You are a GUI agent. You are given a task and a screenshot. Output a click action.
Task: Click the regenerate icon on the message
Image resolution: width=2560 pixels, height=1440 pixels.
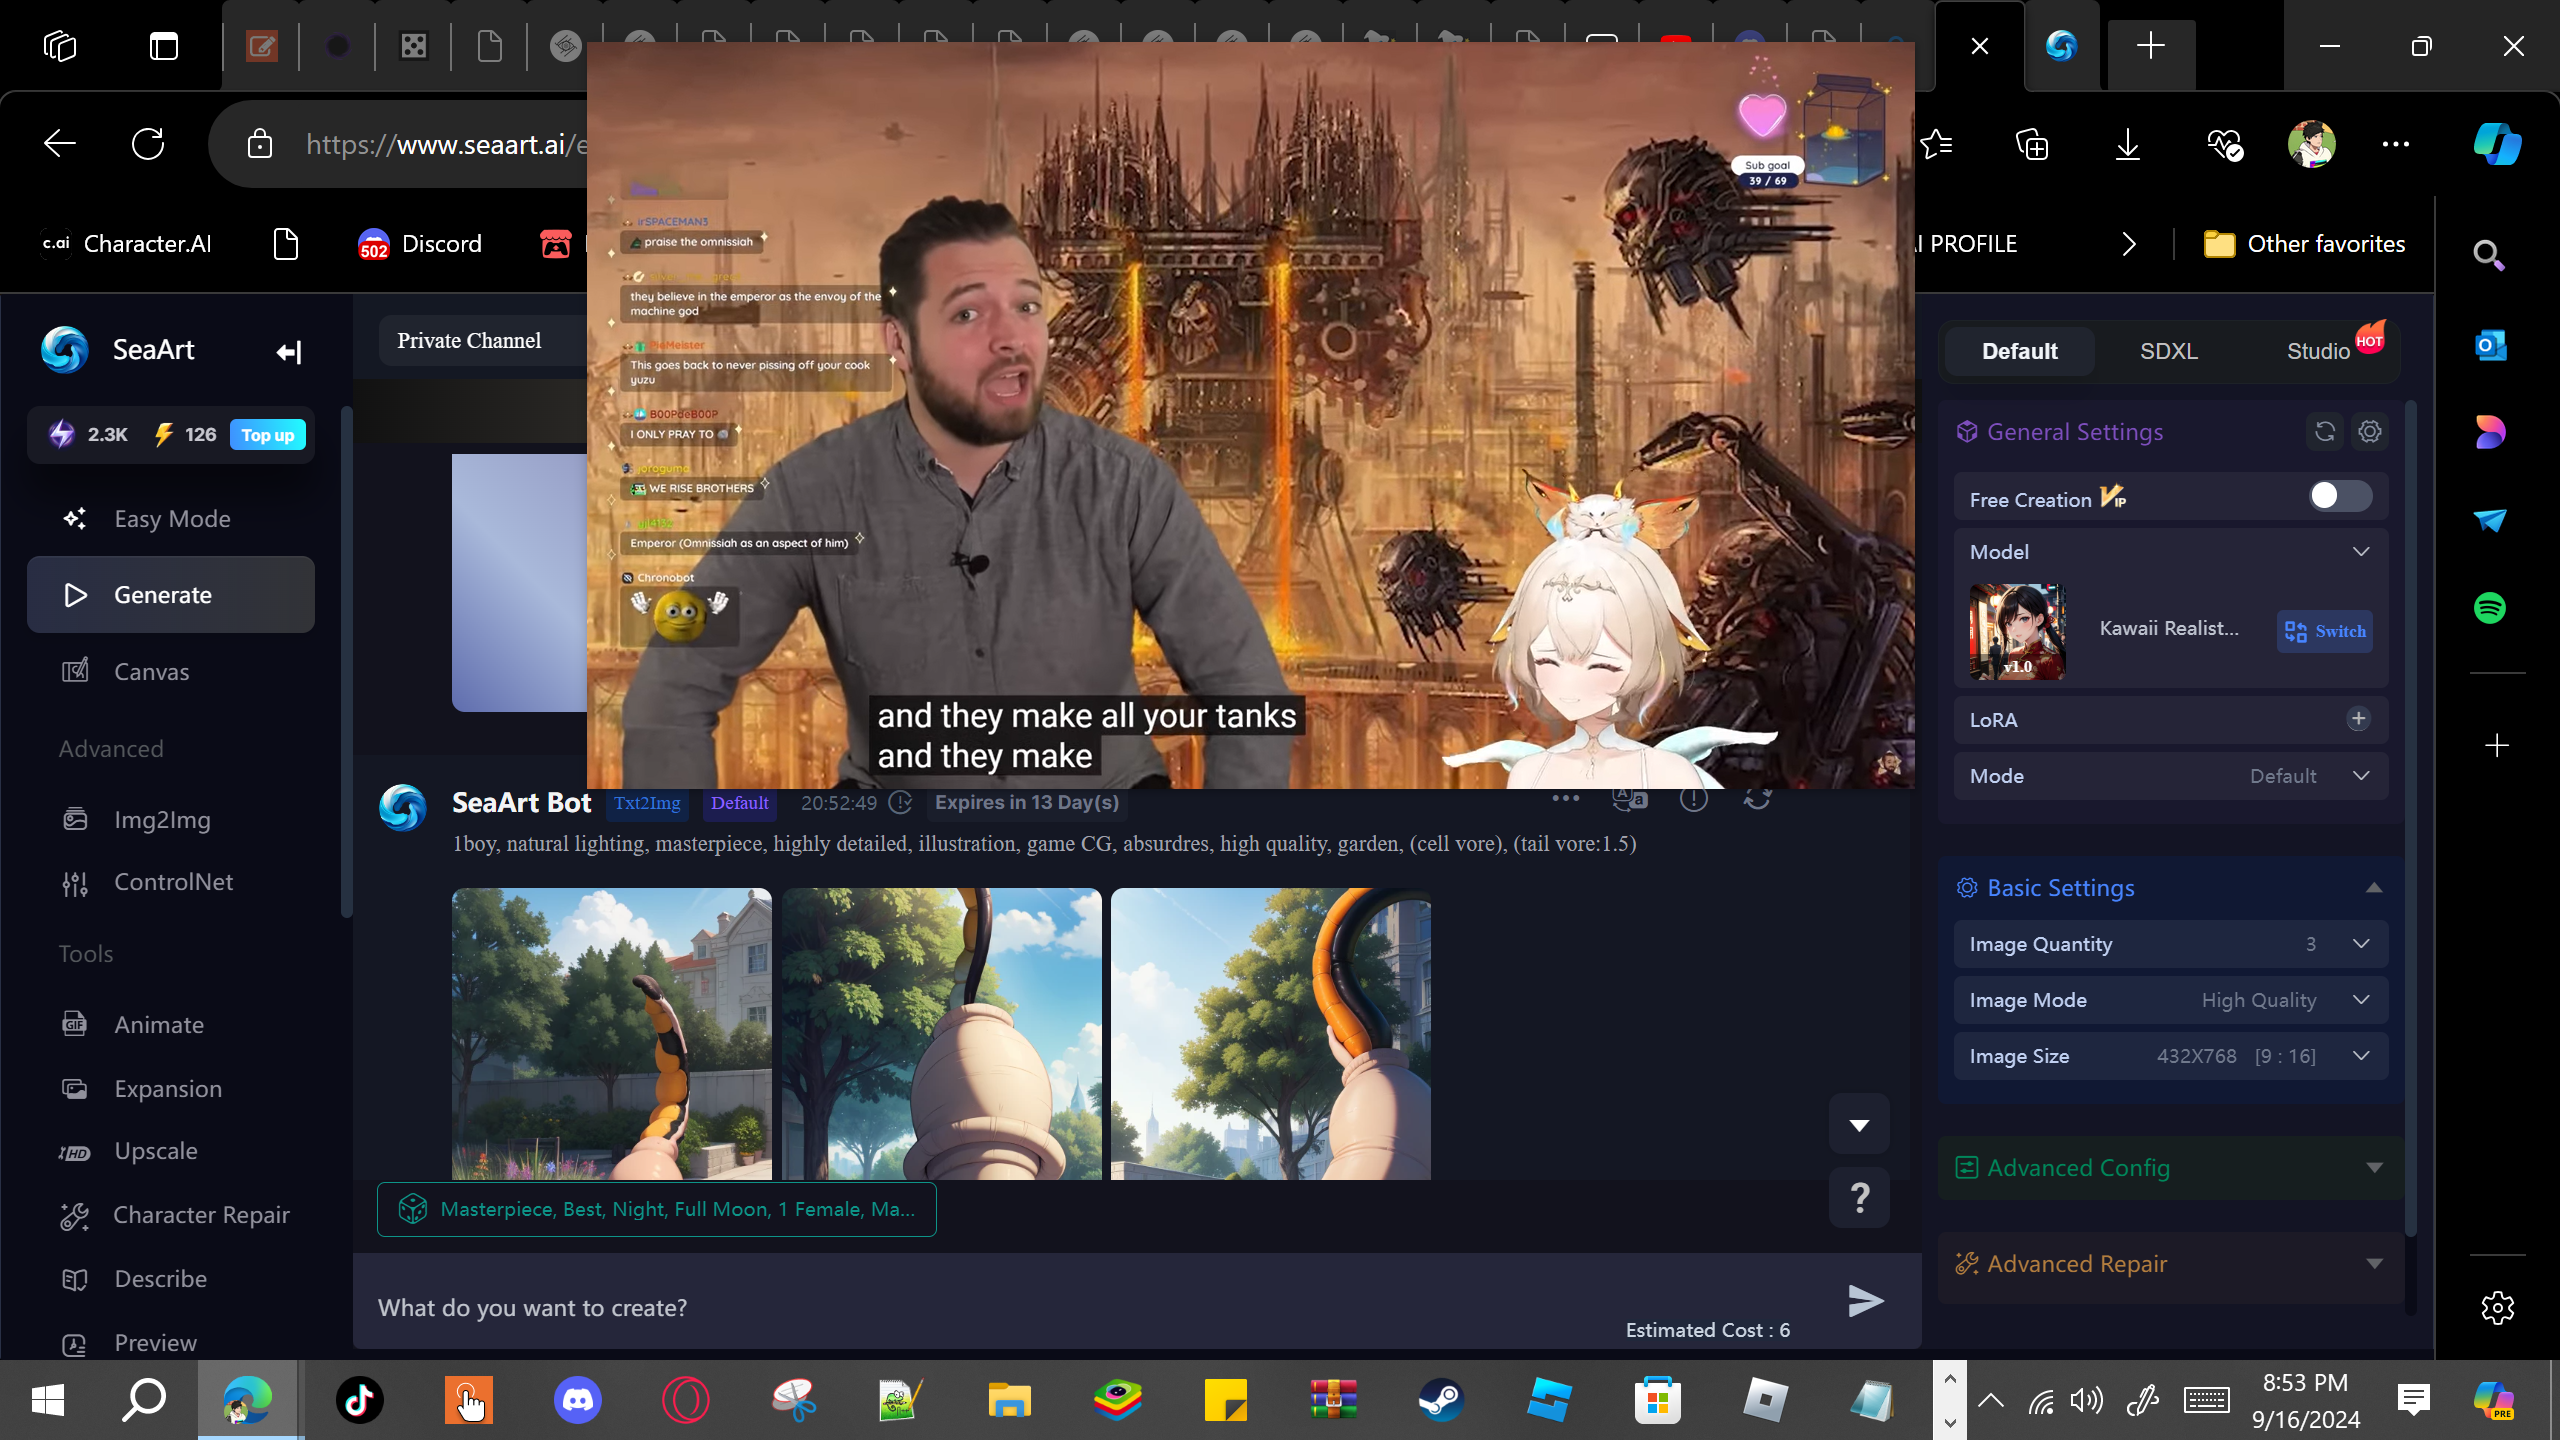point(1757,798)
